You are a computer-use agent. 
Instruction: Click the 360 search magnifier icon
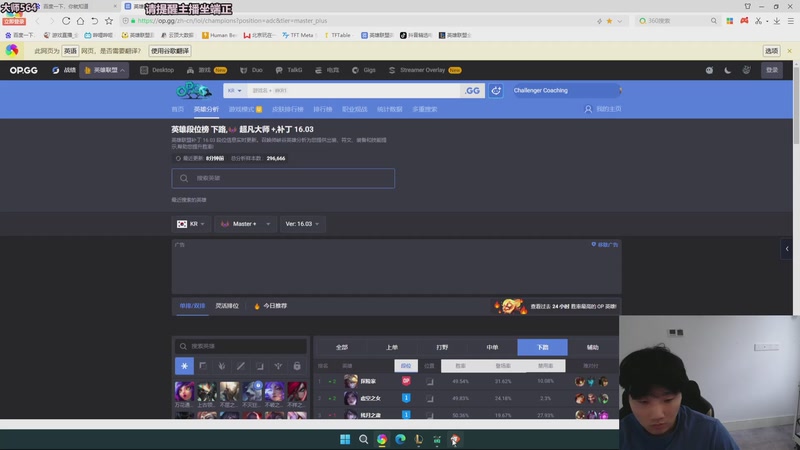[713, 21]
